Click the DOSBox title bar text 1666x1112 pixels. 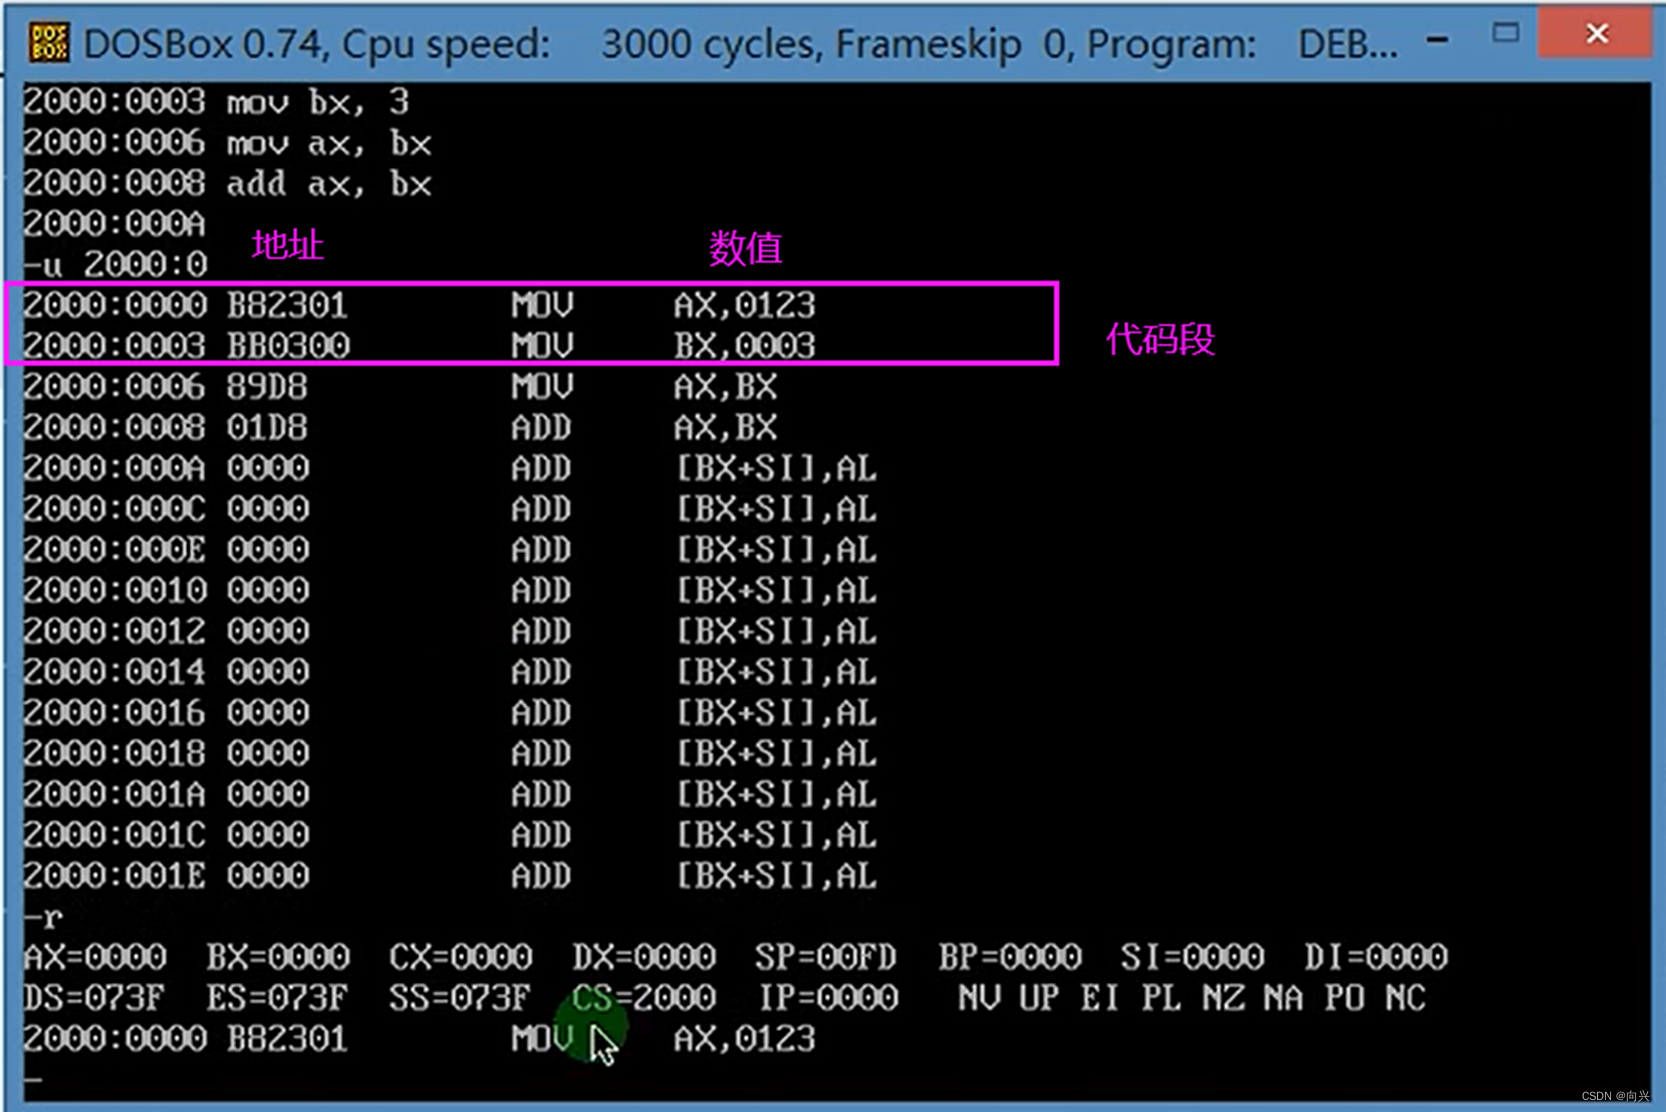click(x=740, y=44)
